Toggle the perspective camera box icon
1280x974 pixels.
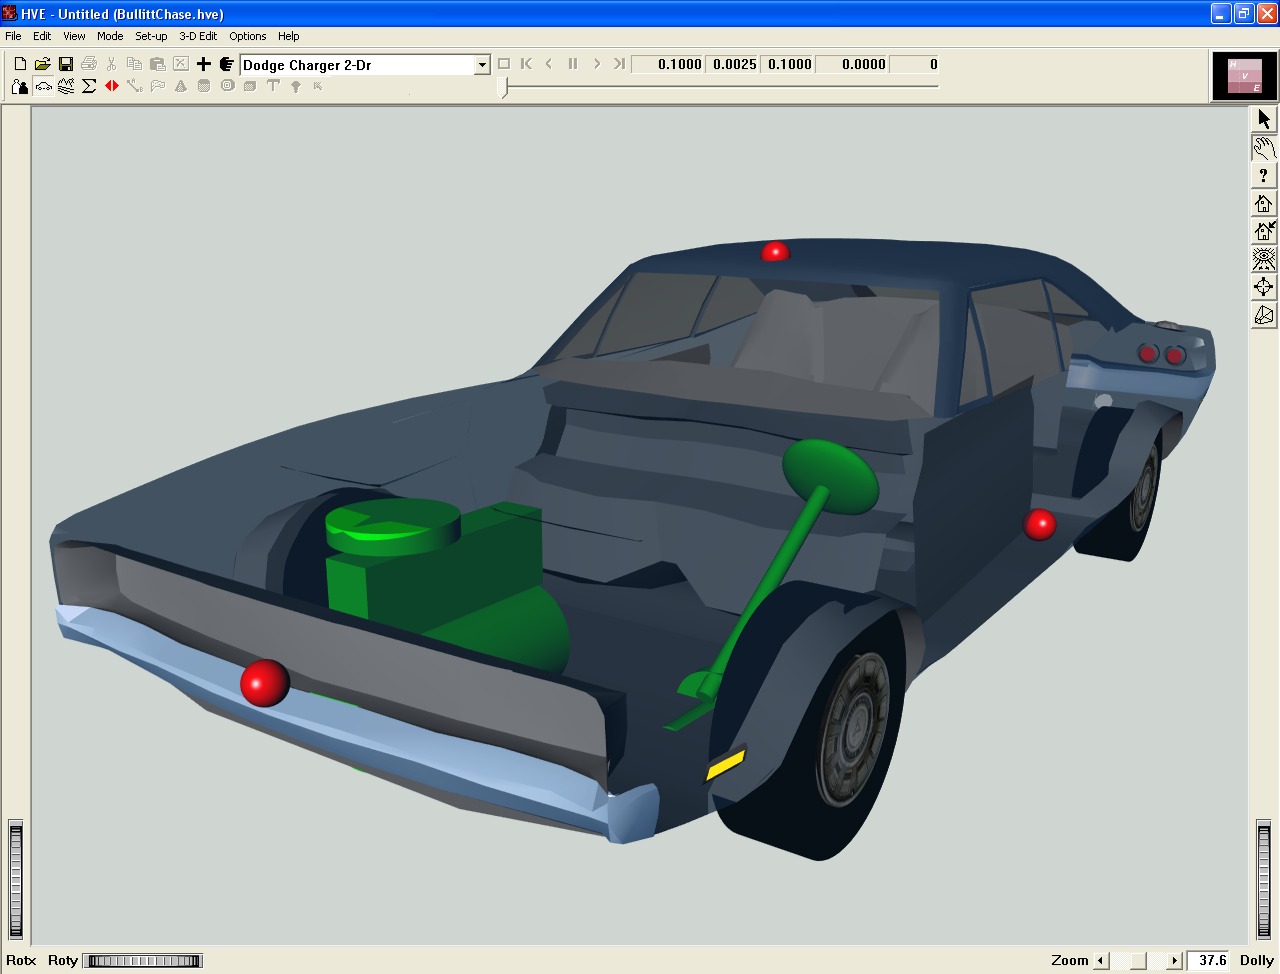click(1264, 316)
